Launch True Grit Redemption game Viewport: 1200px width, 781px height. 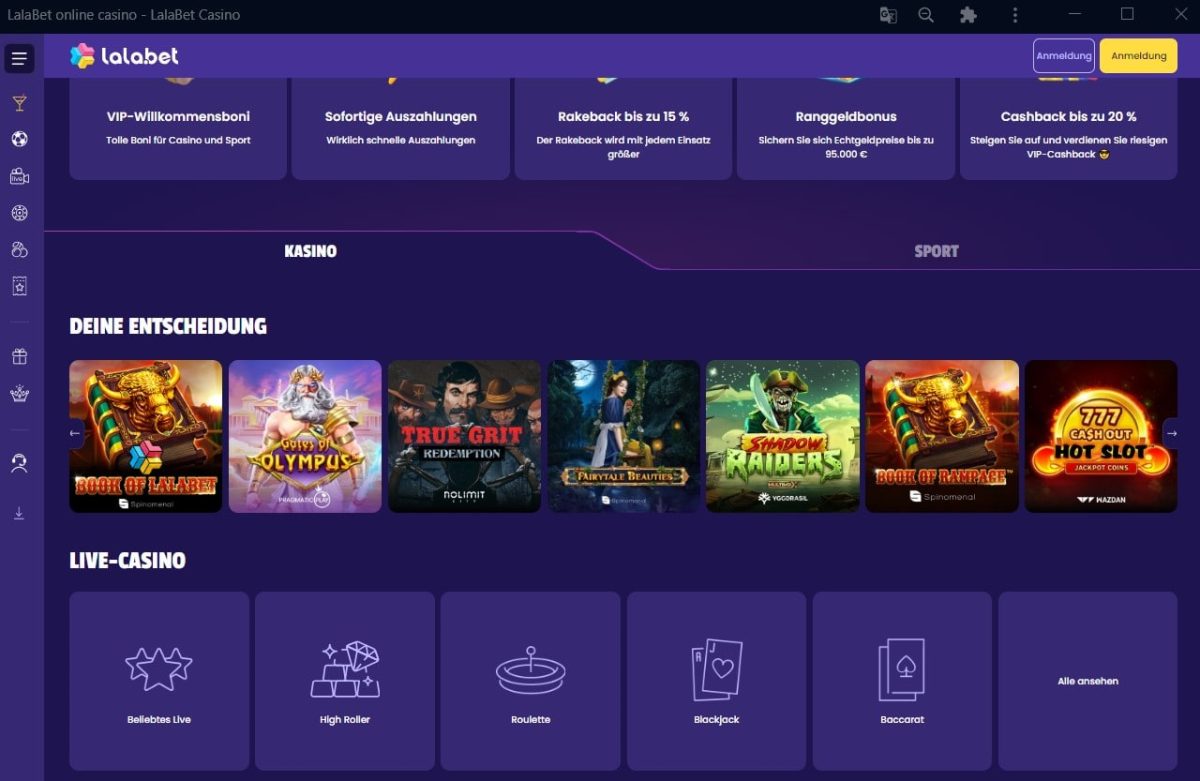tap(464, 436)
